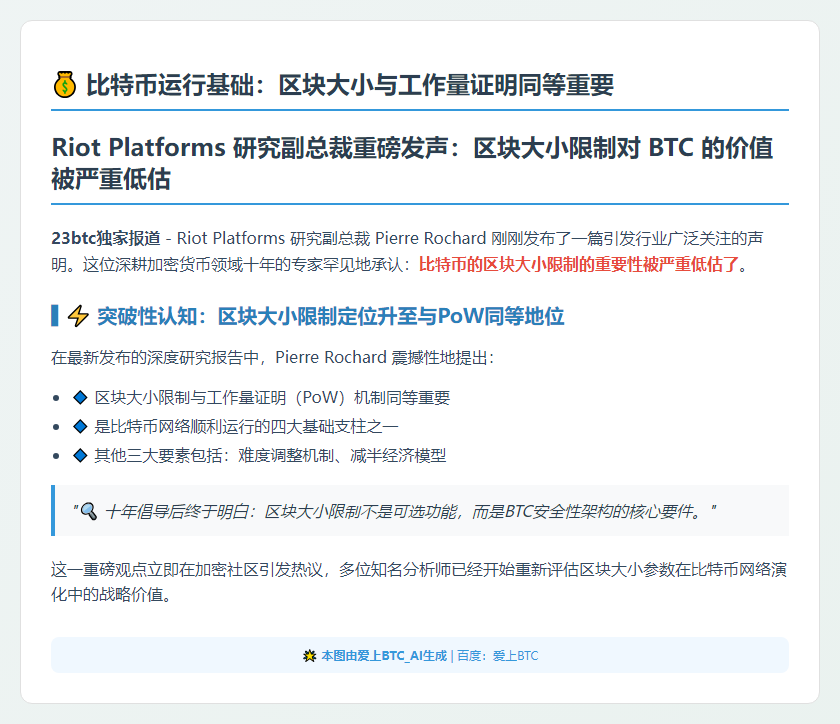The height and width of the screenshot is (724, 840).
Task: Click the magnifying glass icon in quote
Action: (88, 511)
